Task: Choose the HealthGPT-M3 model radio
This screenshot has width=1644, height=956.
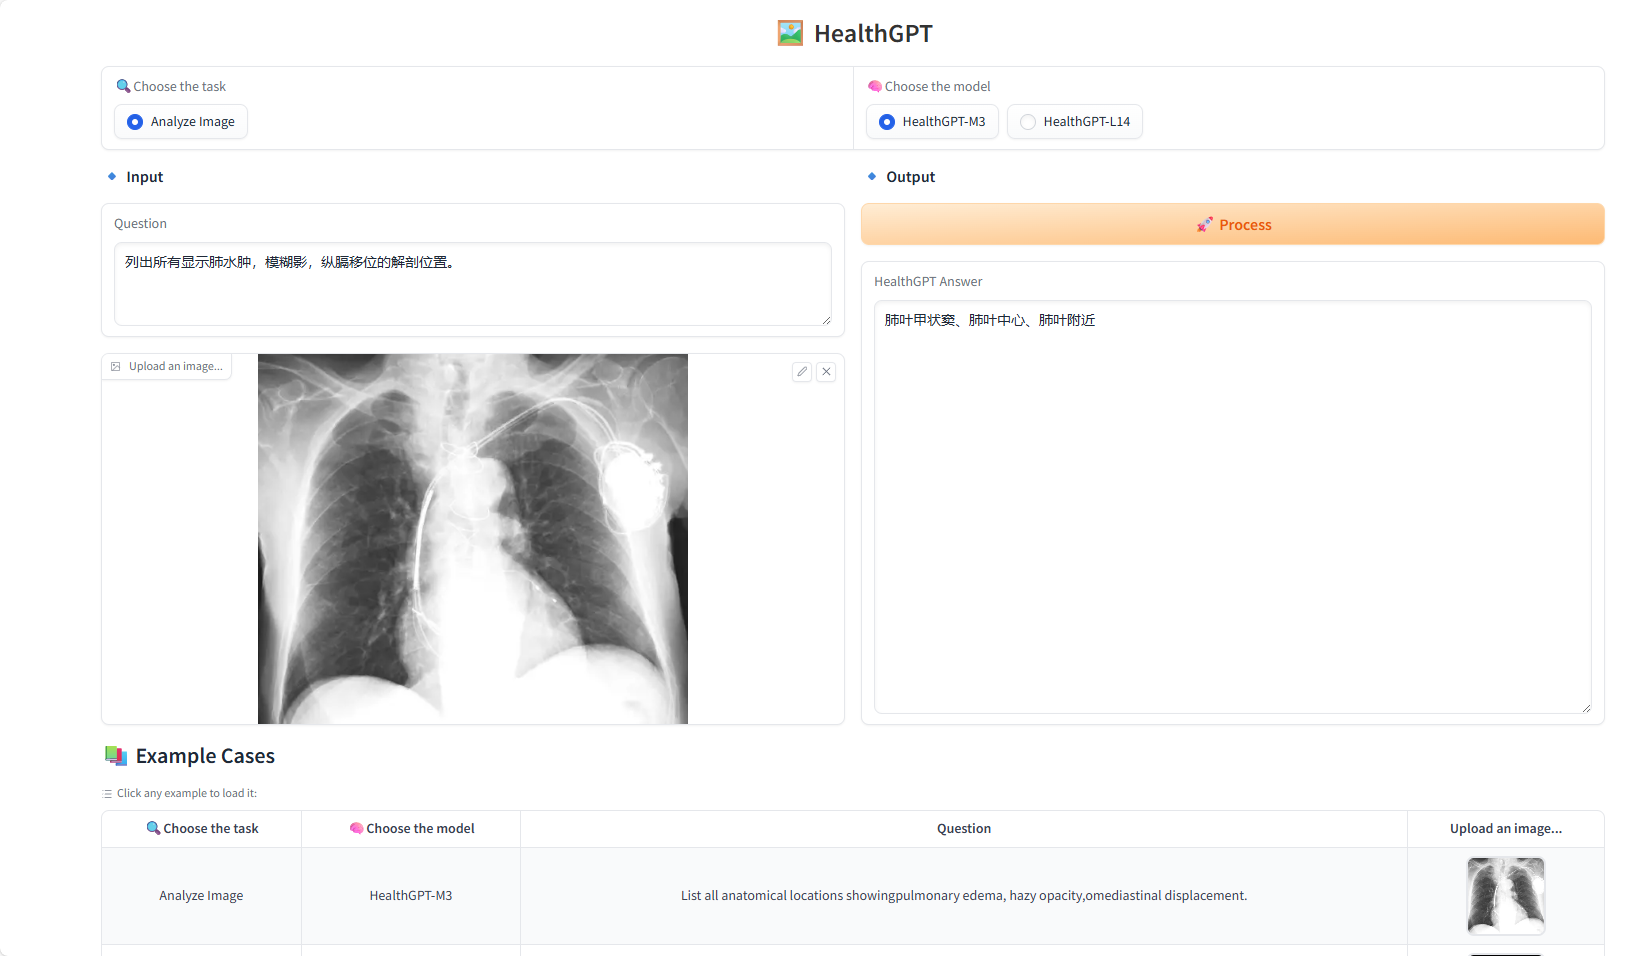Action: pos(887,122)
